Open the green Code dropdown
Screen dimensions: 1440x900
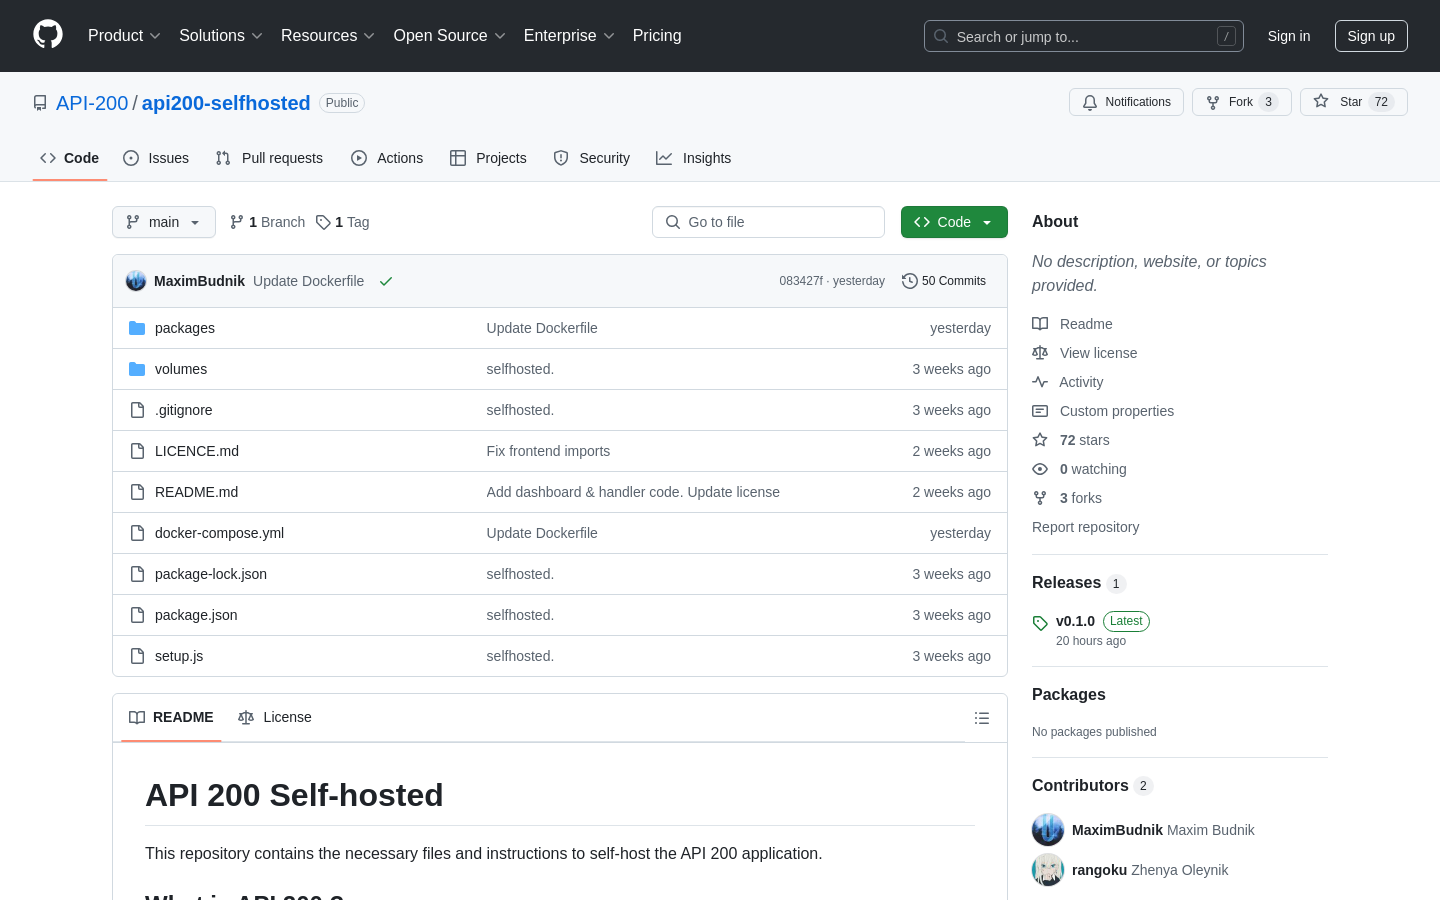coord(954,222)
